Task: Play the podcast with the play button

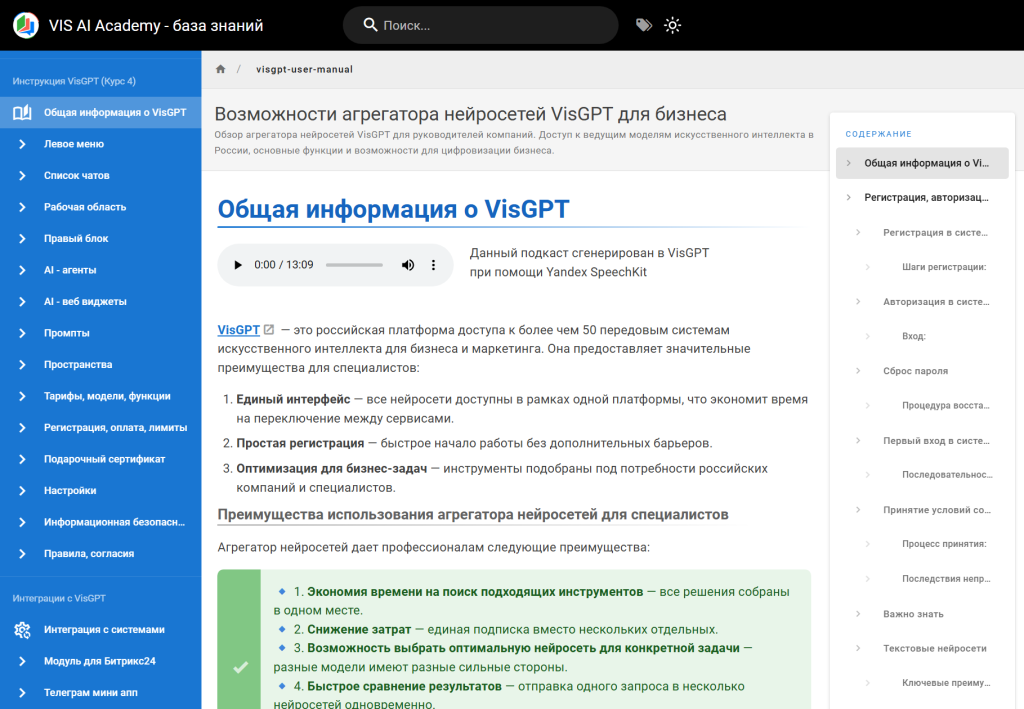Action: [x=236, y=264]
